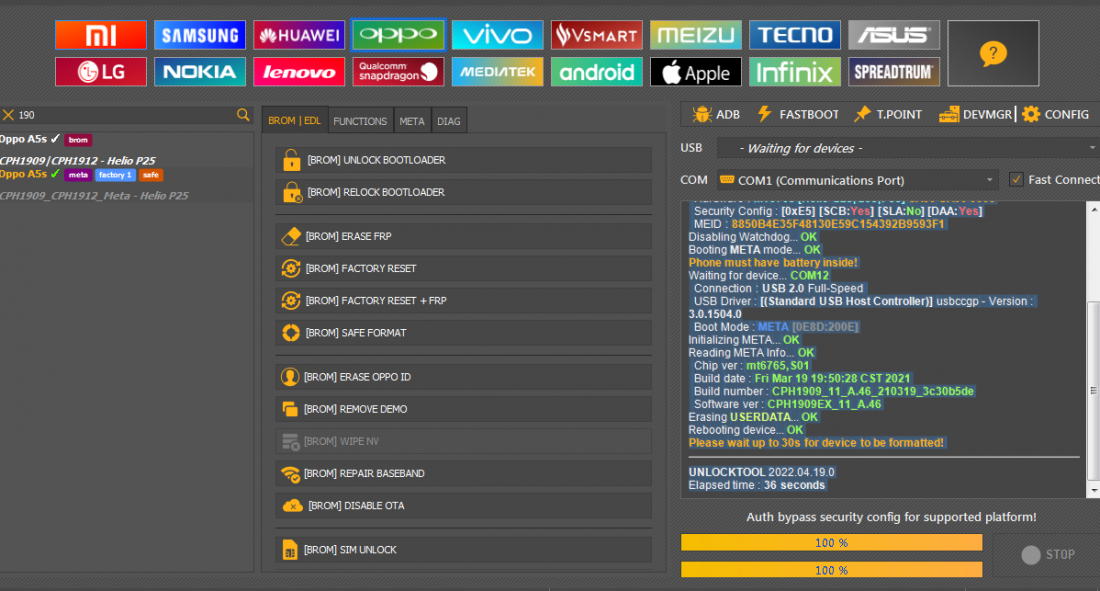1100x591 pixels.
Task: Switch to the DIAG tab
Action: 448,121
